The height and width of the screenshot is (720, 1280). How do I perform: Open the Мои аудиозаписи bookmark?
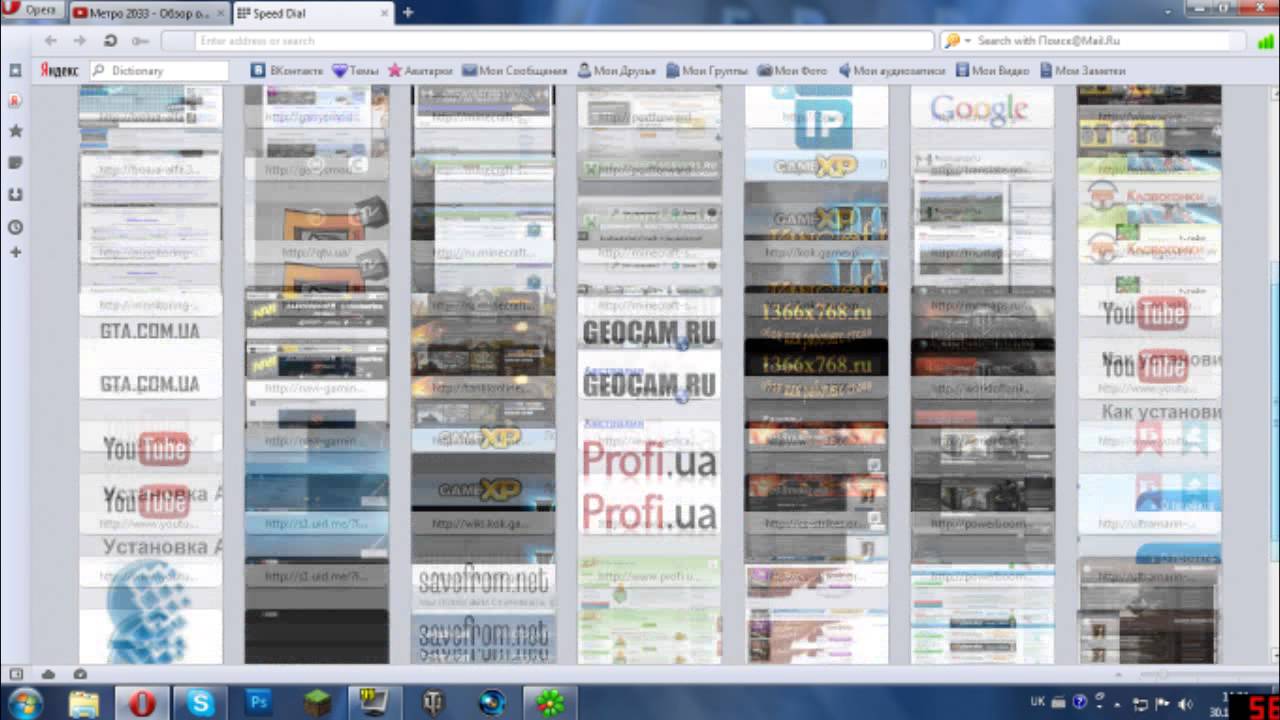891,71
